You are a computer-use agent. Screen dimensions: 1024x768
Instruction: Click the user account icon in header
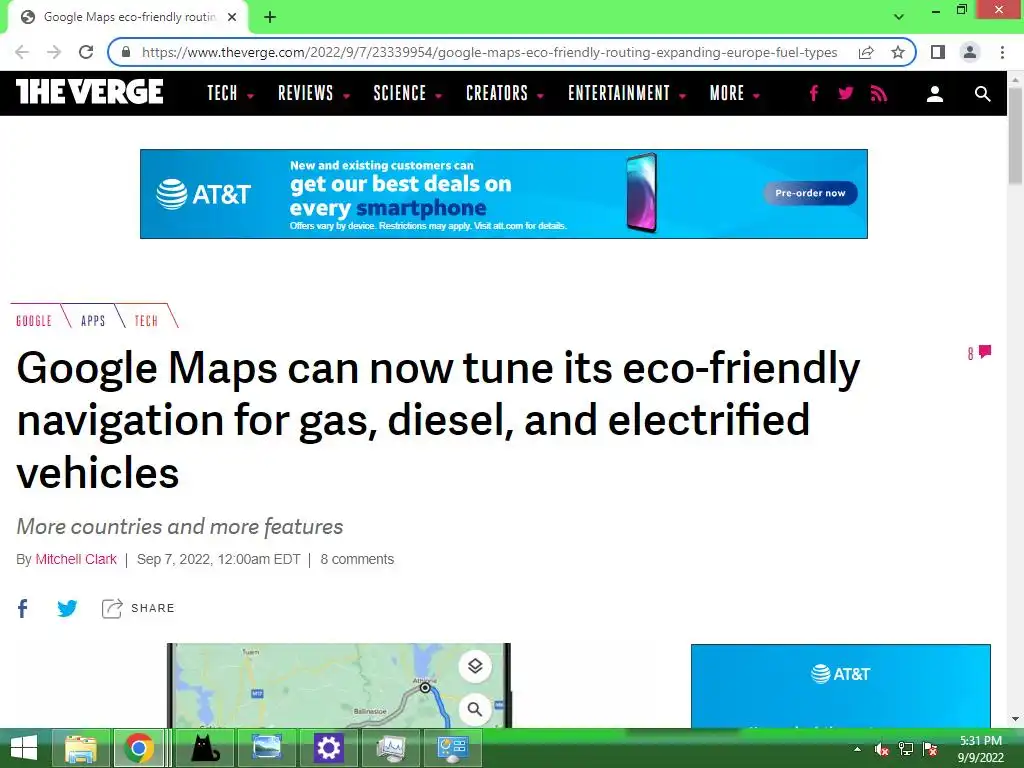tap(935, 94)
